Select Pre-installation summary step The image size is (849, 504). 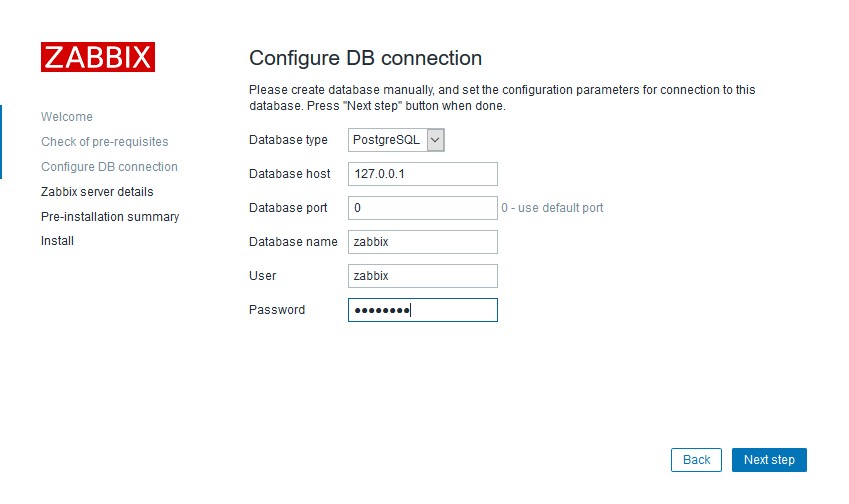tap(110, 217)
